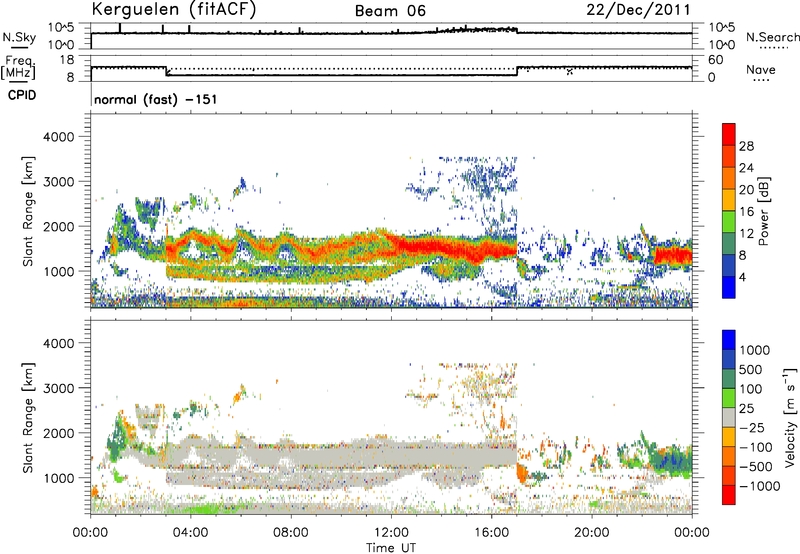Click the "N.Sky" legend label

tap(19, 37)
